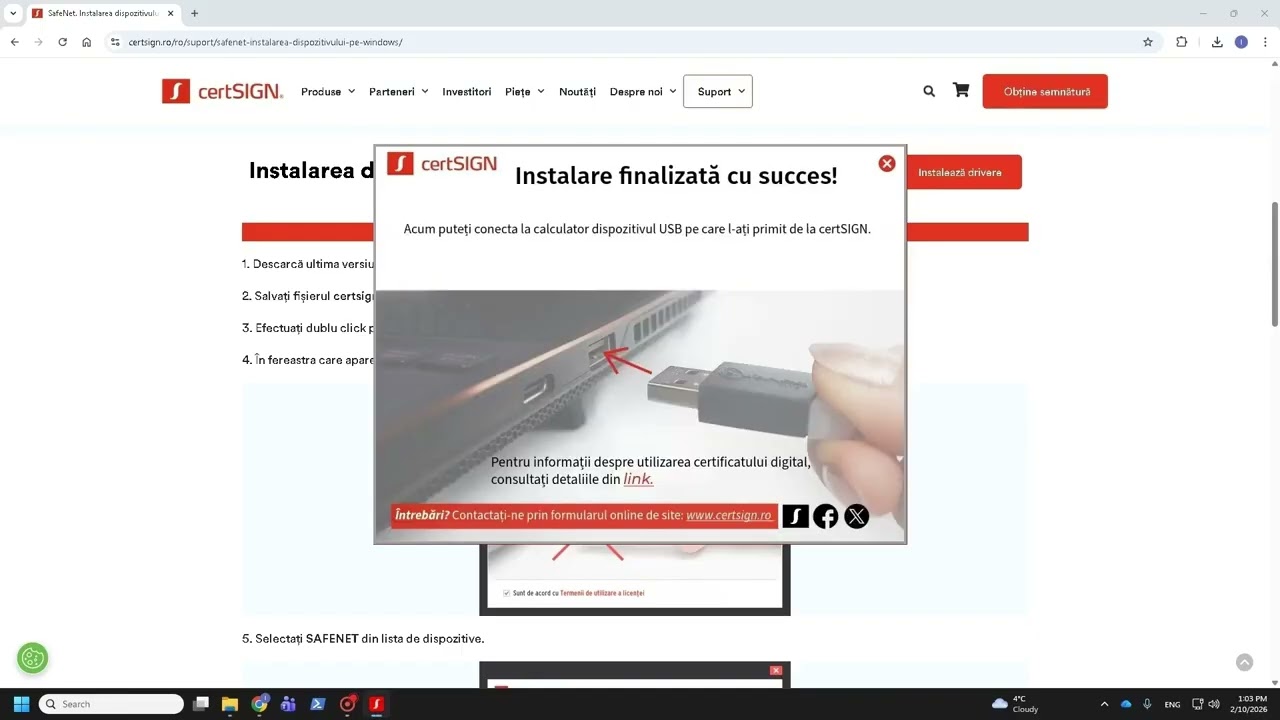Open the red recorder app in taskbar

pos(348,704)
